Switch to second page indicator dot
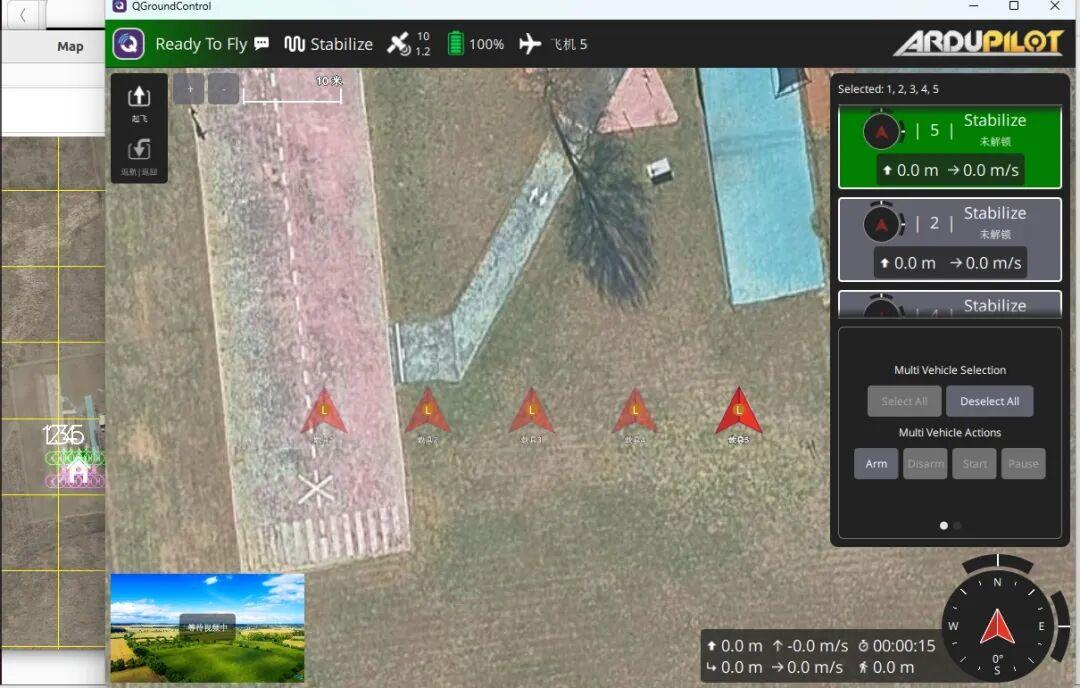This screenshot has height=688, width=1080. (957, 525)
